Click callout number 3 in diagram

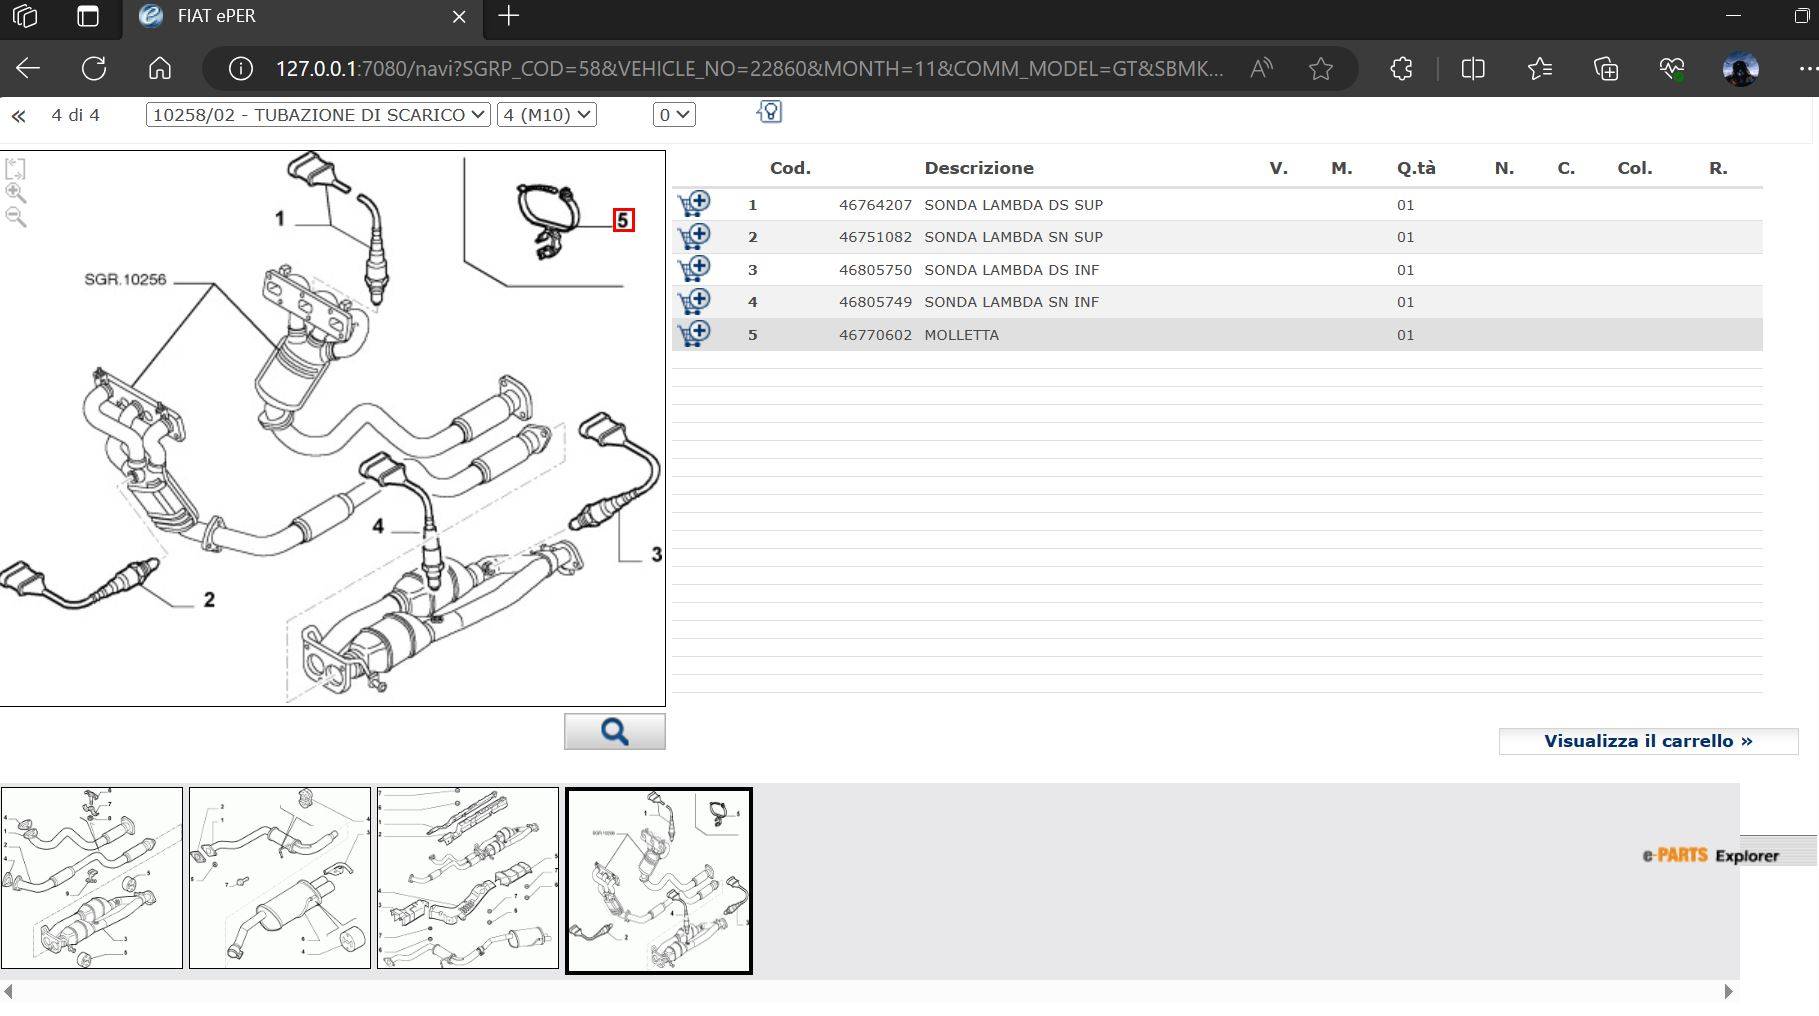tap(656, 554)
